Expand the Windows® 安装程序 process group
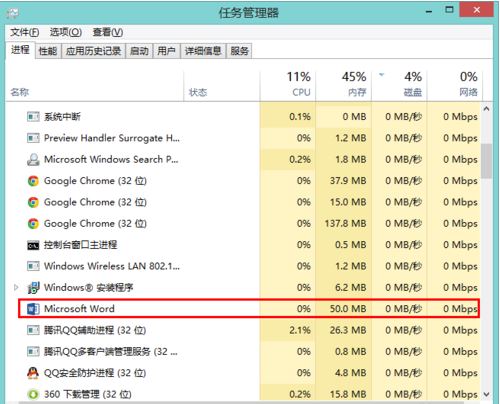Viewport: 500px width, 404px height. (x=16, y=287)
